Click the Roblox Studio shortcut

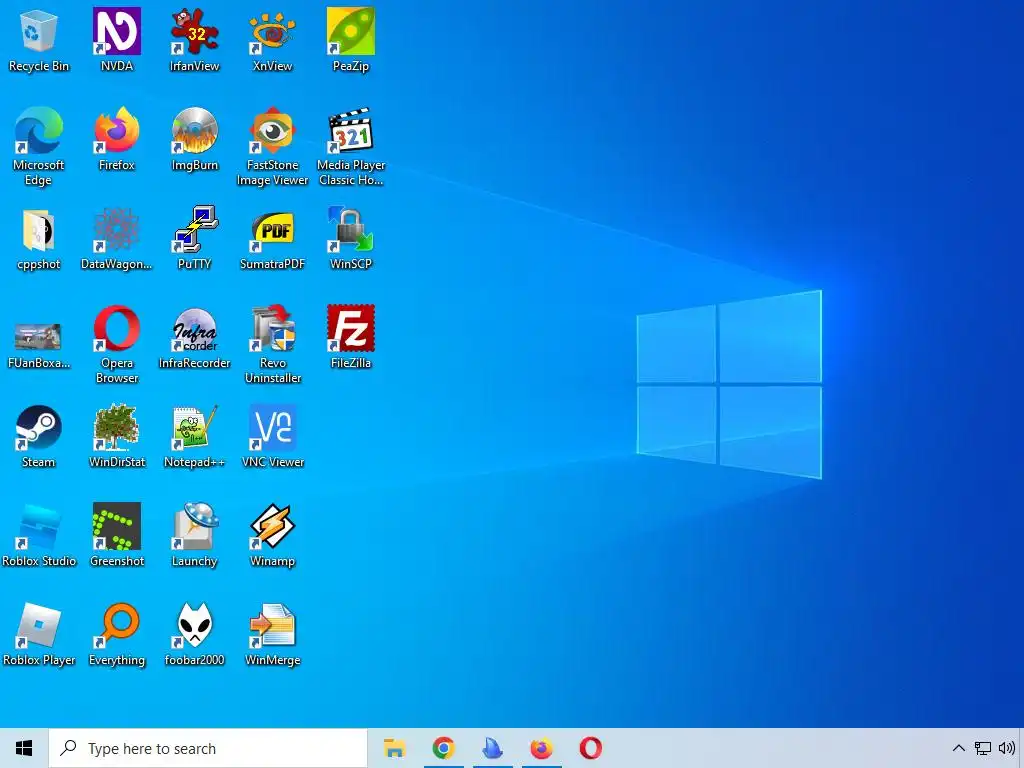pyautogui.click(x=39, y=536)
